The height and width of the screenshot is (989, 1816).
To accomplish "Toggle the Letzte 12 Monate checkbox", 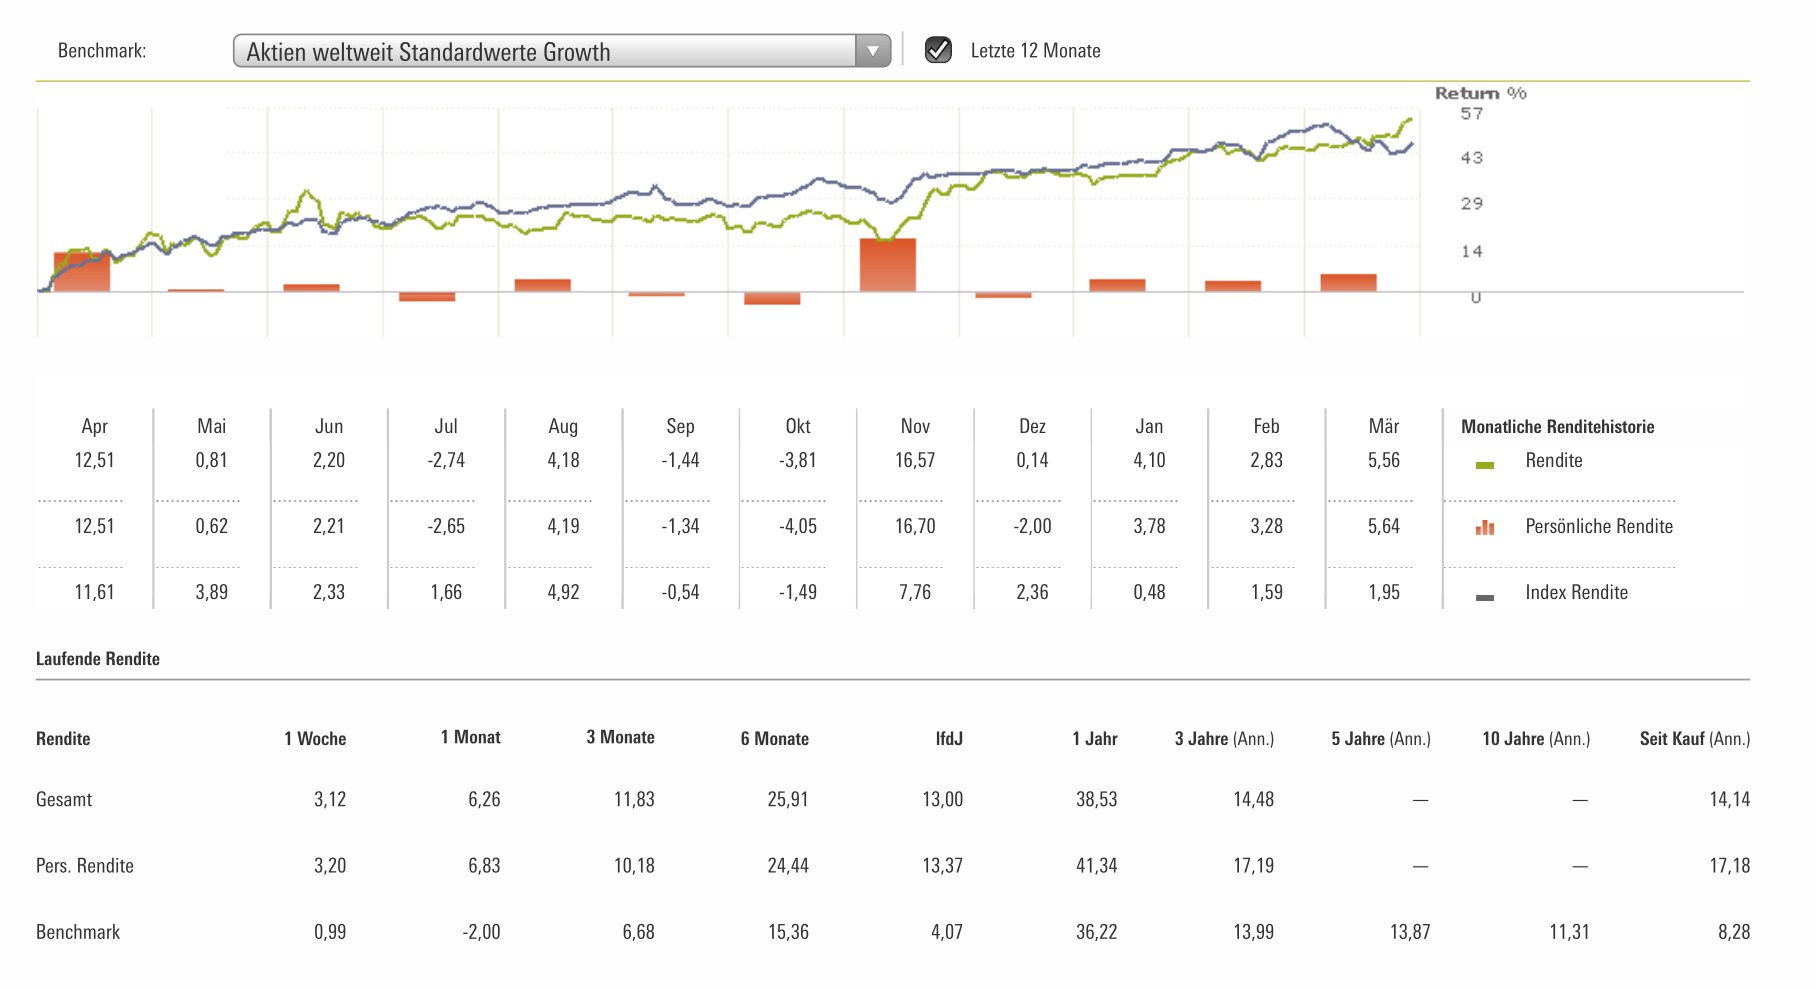I will (938, 50).
